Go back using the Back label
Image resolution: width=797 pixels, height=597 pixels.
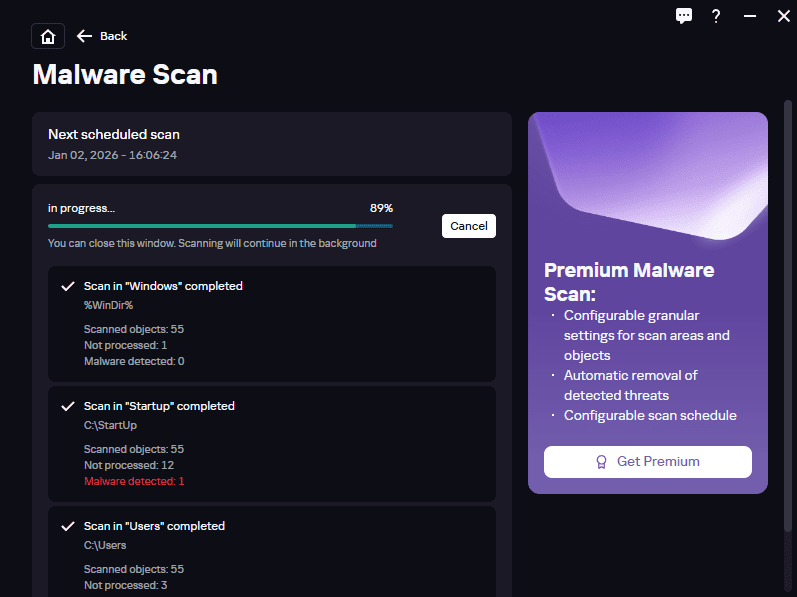tap(114, 36)
